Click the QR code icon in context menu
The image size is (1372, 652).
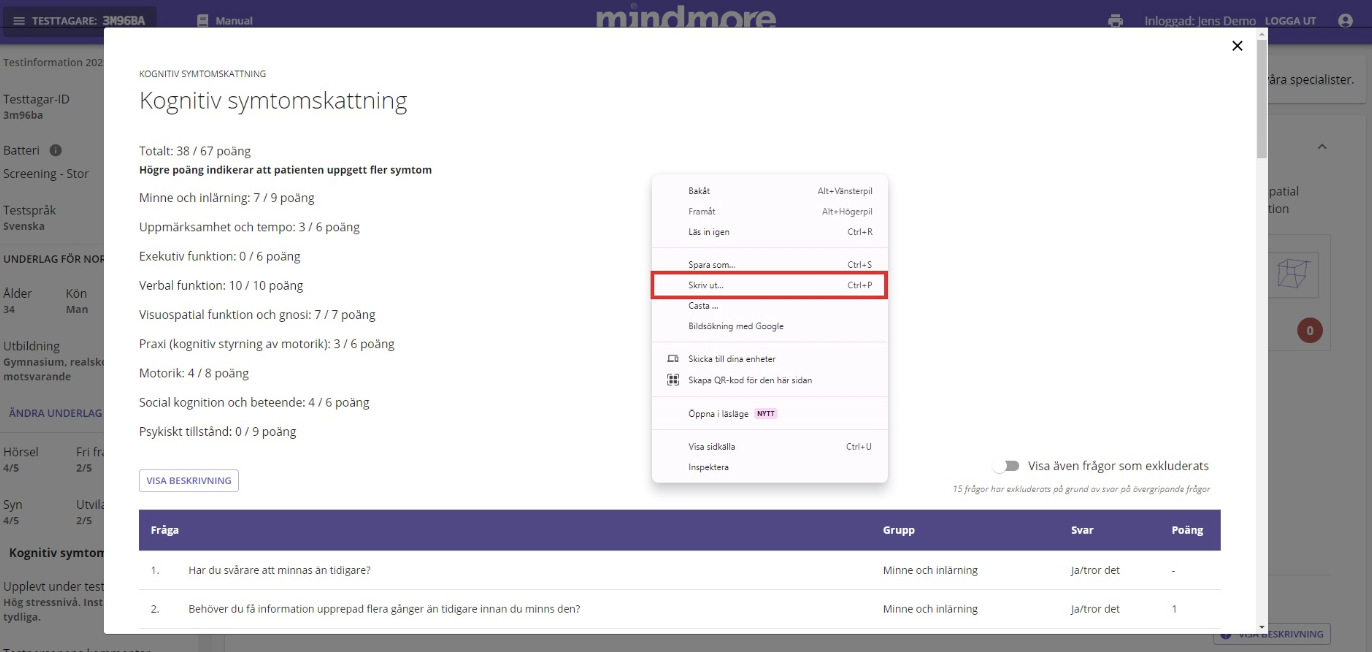tap(673, 380)
